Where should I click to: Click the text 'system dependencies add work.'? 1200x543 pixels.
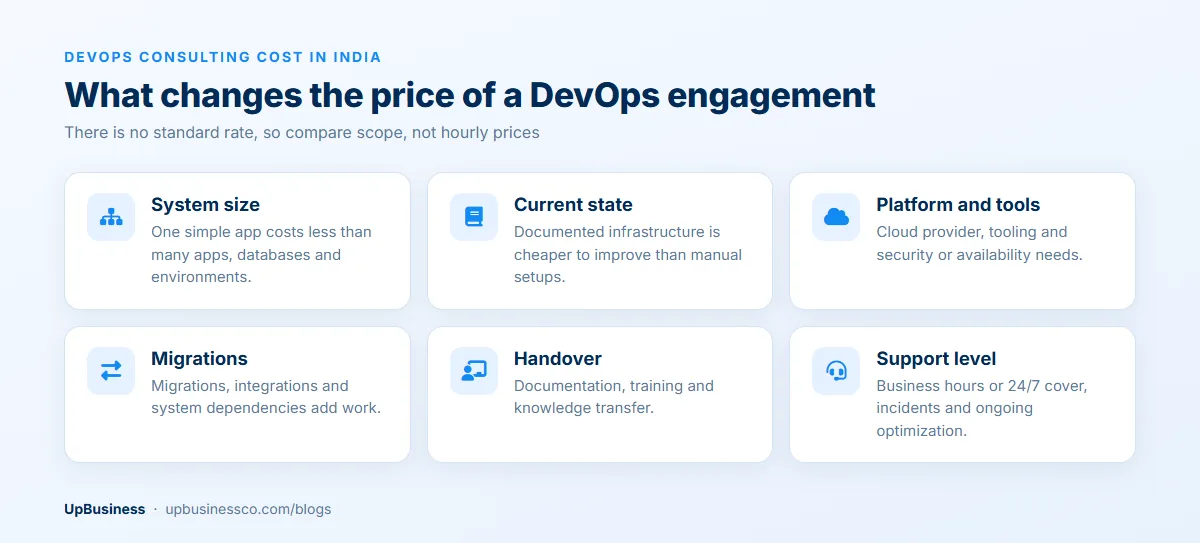pos(266,408)
